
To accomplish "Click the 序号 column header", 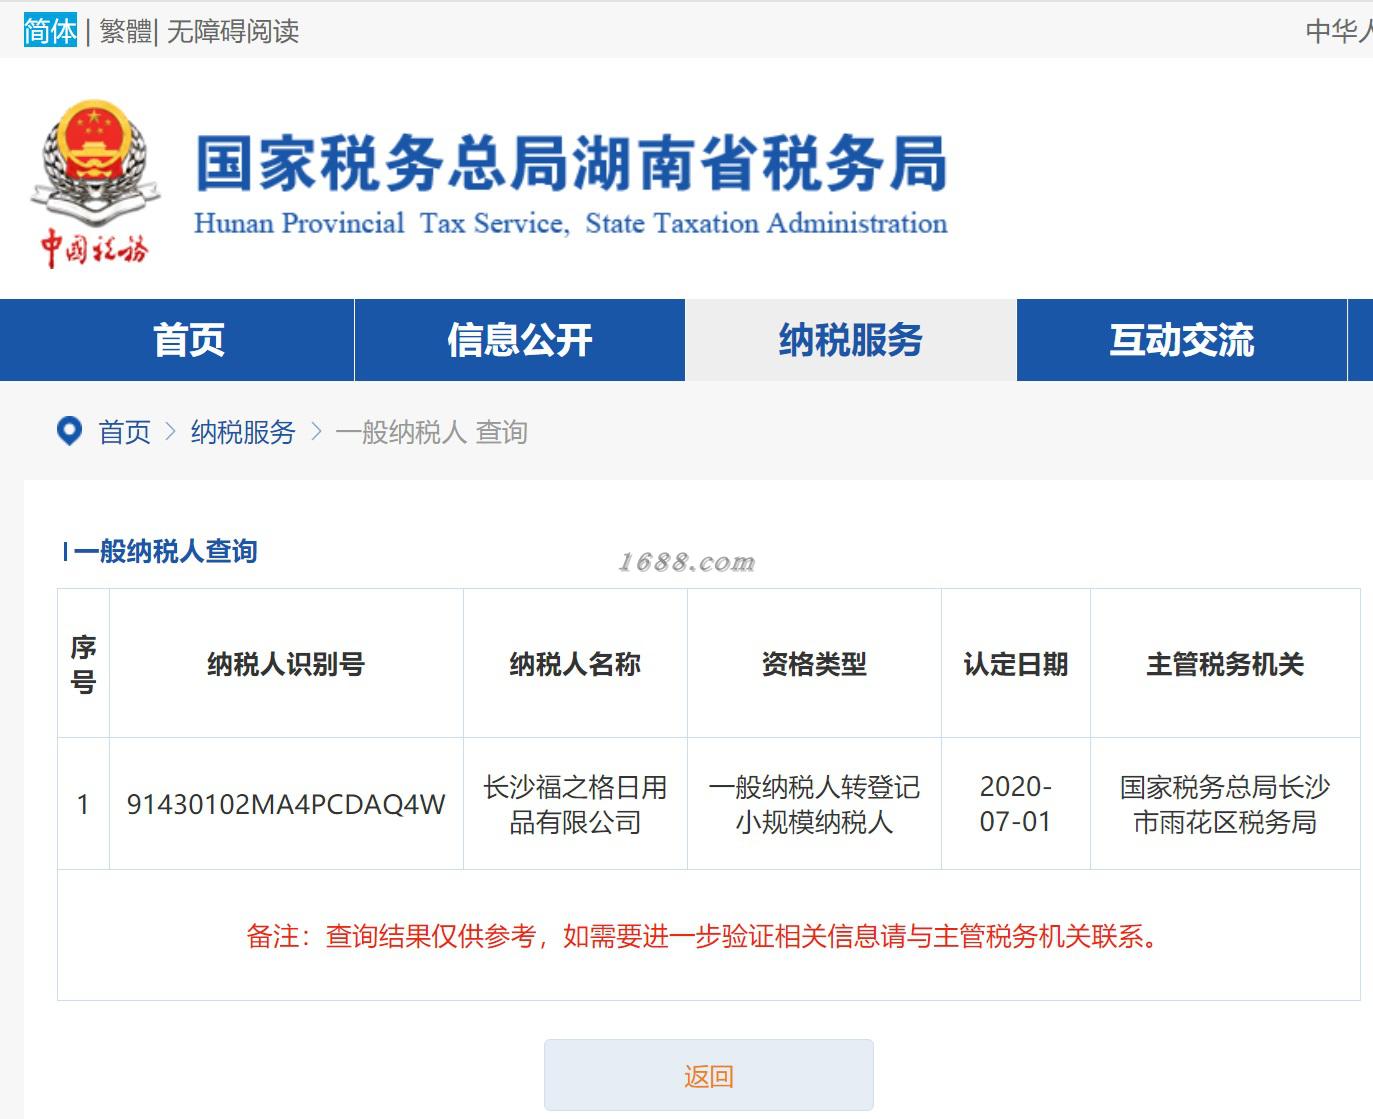I will pos(83,664).
